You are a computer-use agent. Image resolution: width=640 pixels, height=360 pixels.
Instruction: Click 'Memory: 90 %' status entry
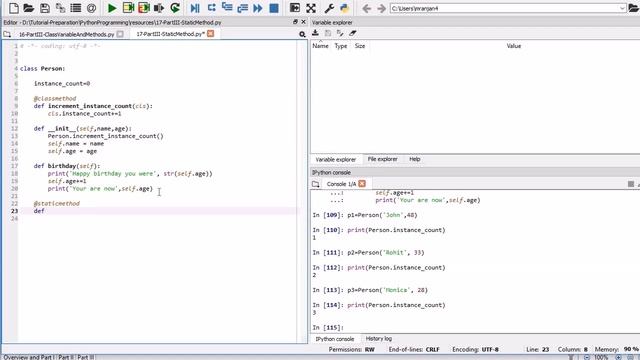pyautogui.click(x=617, y=349)
